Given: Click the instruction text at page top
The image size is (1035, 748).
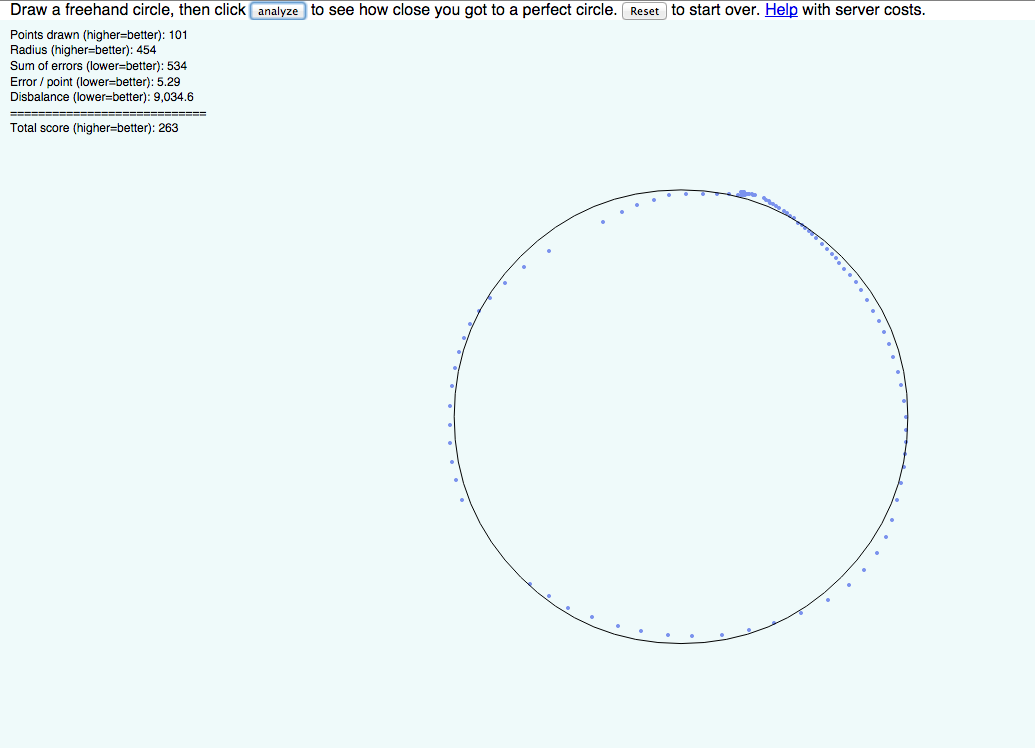Looking at the screenshot, I should (120, 10).
